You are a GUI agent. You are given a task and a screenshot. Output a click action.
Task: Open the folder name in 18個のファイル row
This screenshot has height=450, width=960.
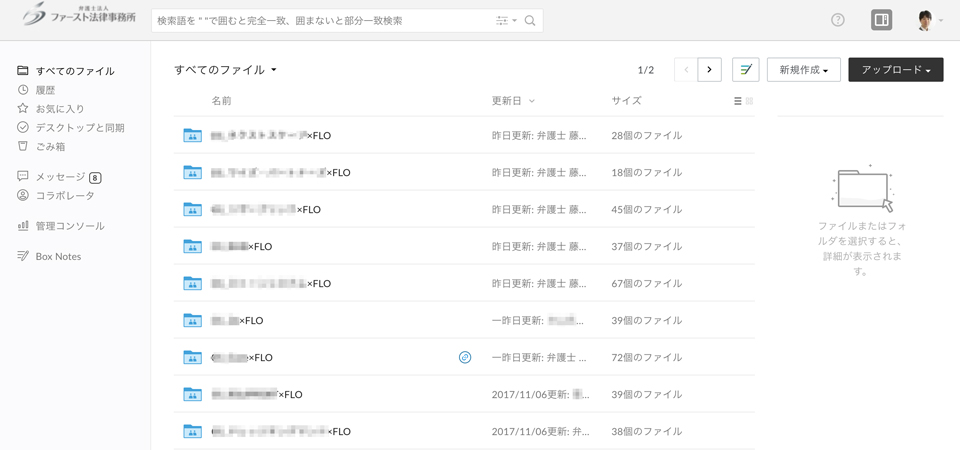pos(281,173)
